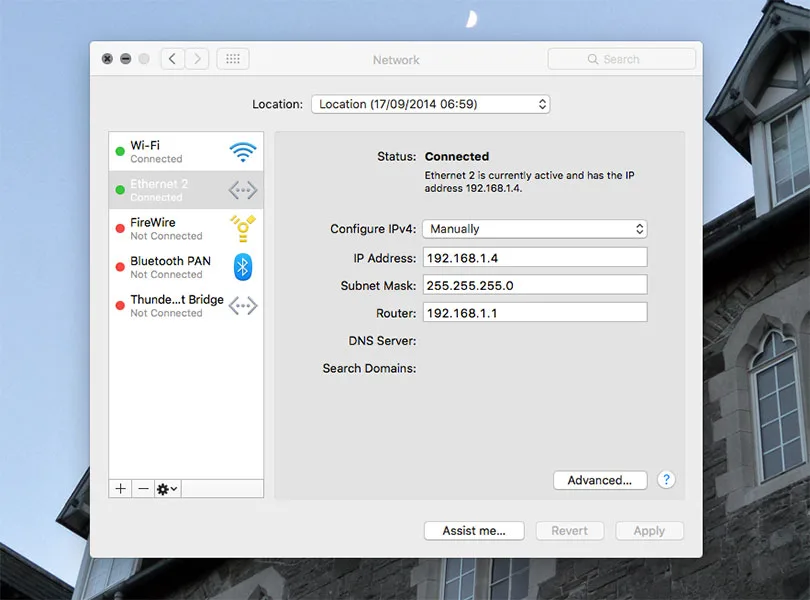The height and width of the screenshot is (600, 810).
Task: Click the Advanced... button
Action: tap(599, 480)
